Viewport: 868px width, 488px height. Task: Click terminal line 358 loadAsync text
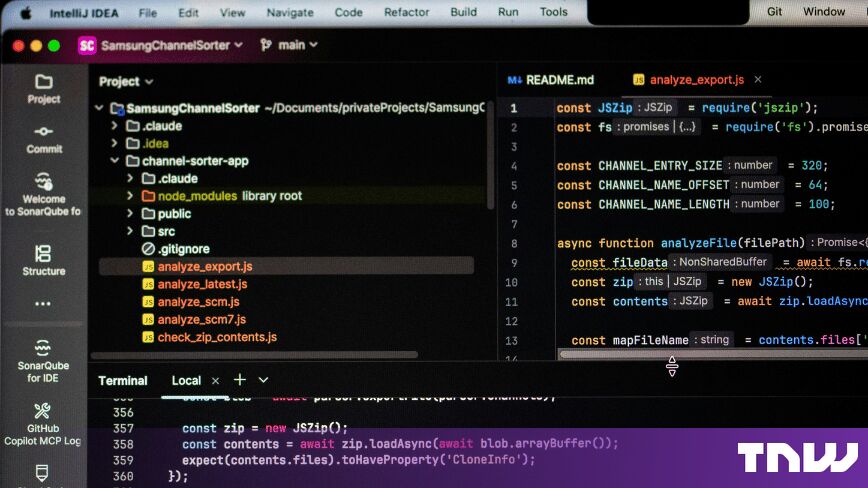(x=400, y=444)
